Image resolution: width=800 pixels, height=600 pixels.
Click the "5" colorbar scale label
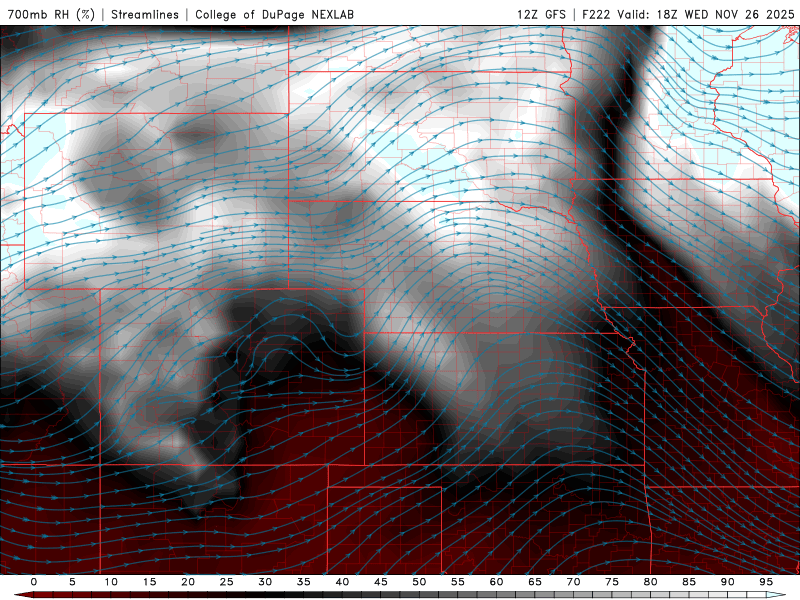pyautogui.click(x=72, y=582)
